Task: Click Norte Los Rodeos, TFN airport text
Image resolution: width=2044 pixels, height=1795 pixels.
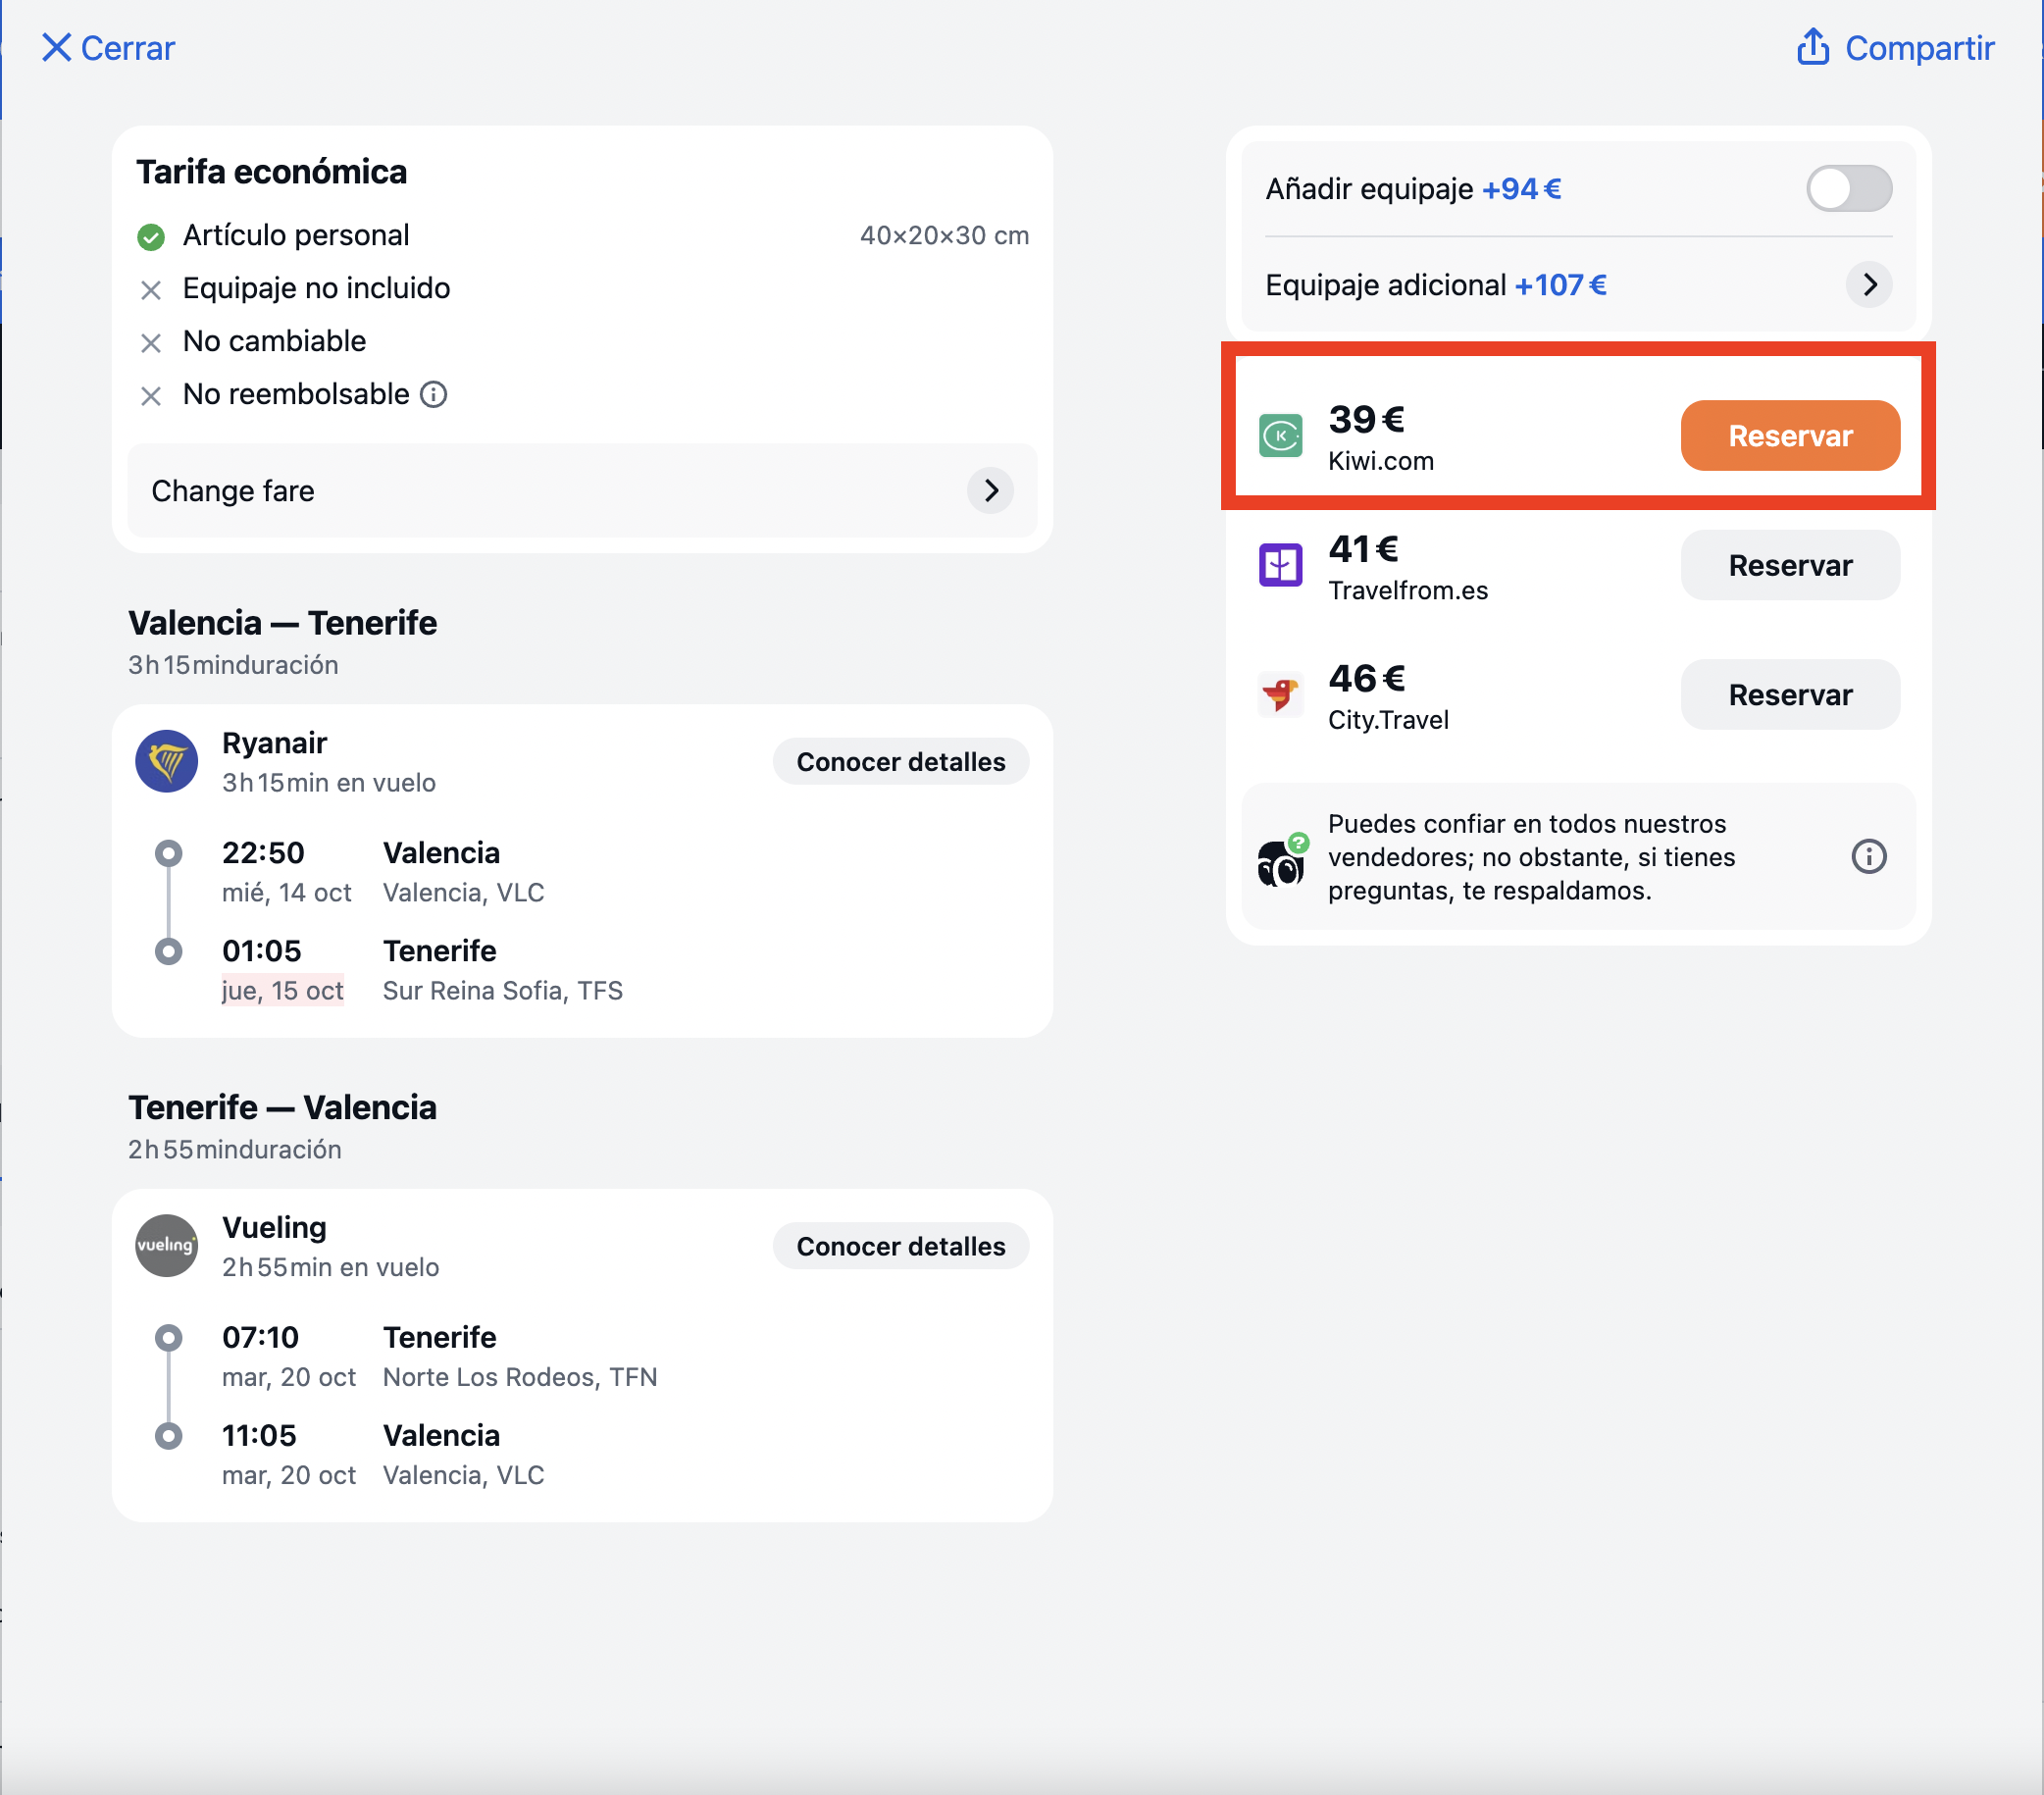Action: [520, 1376]
